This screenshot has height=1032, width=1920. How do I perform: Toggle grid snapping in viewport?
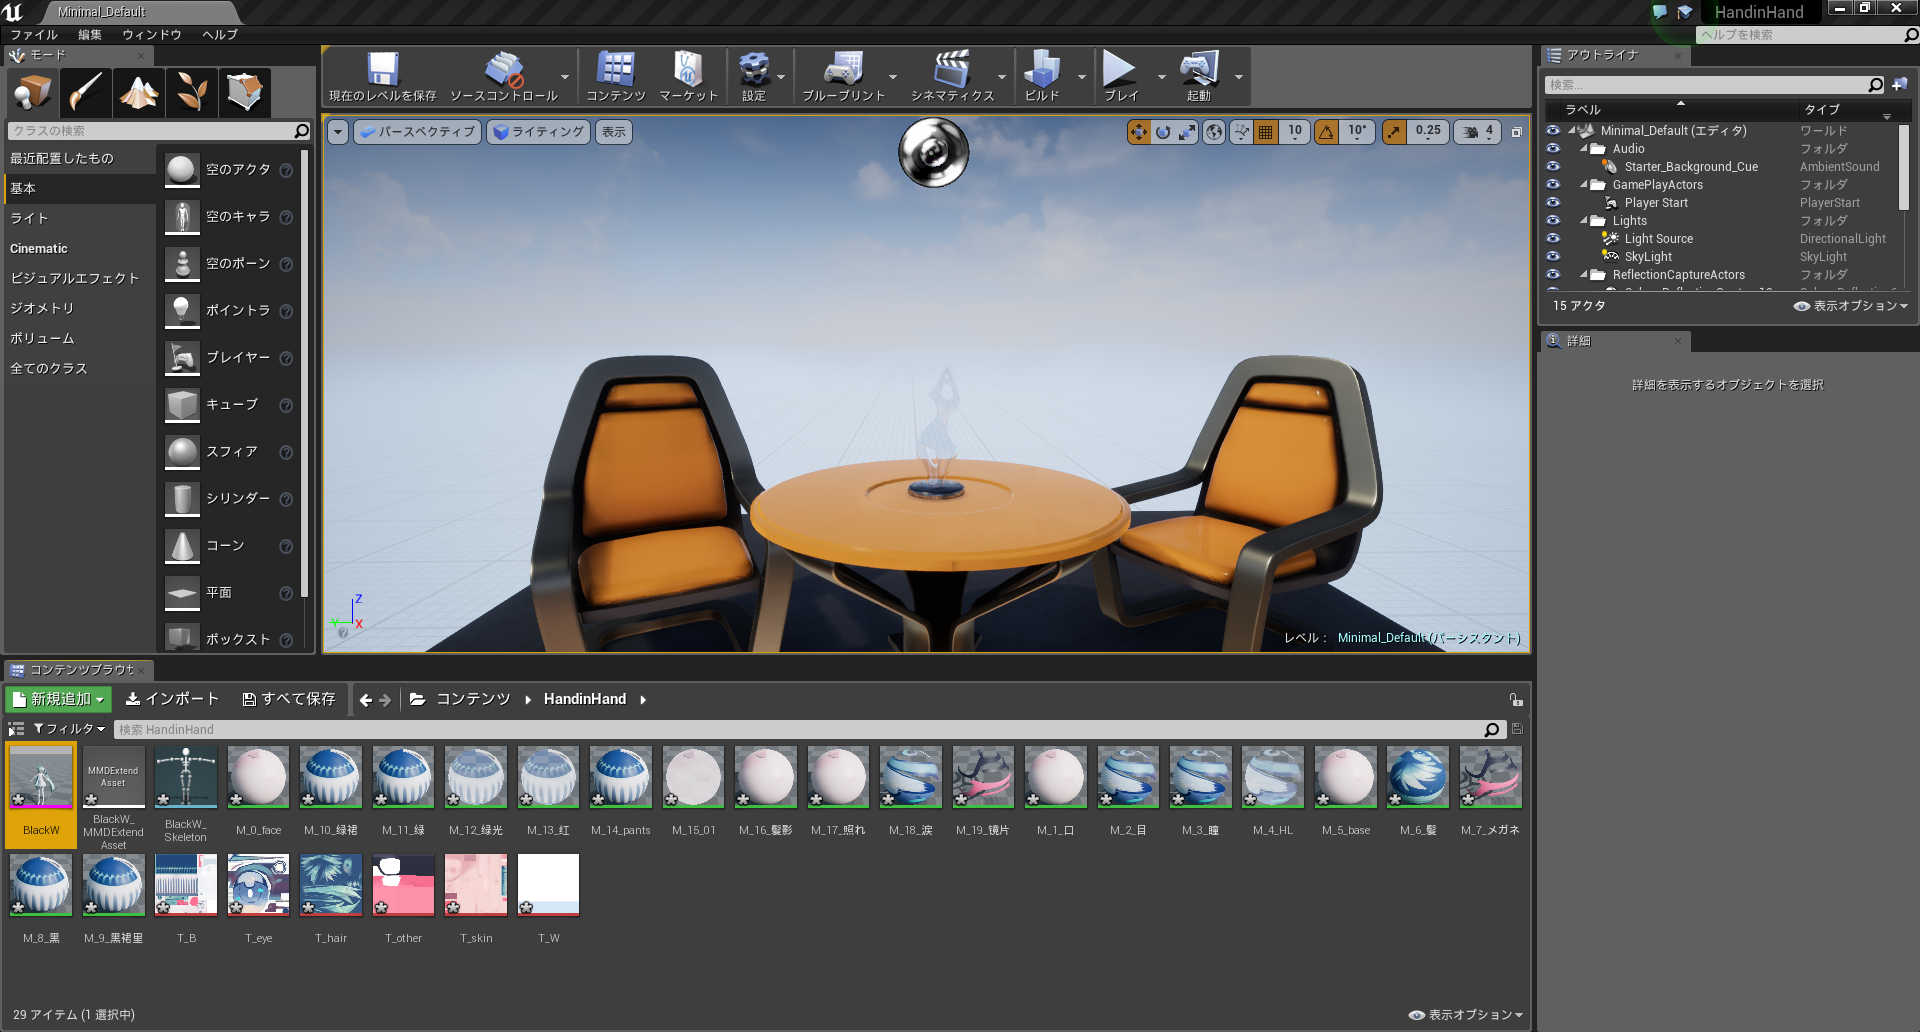pyautogui.click(x=1266, y=131)
